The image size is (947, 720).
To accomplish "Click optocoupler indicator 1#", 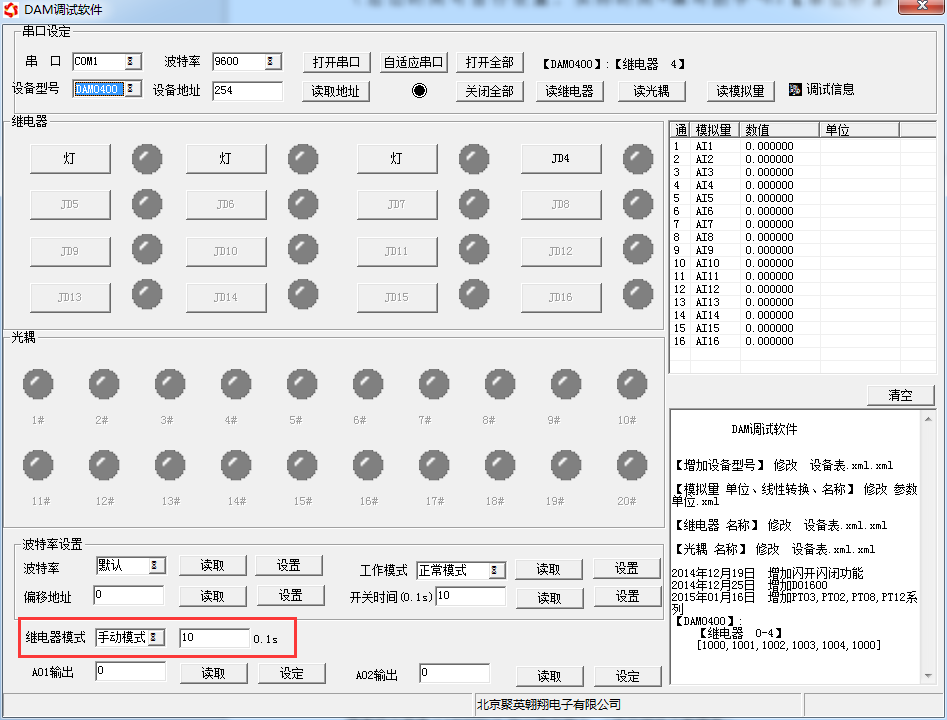I will pos(38,384).
